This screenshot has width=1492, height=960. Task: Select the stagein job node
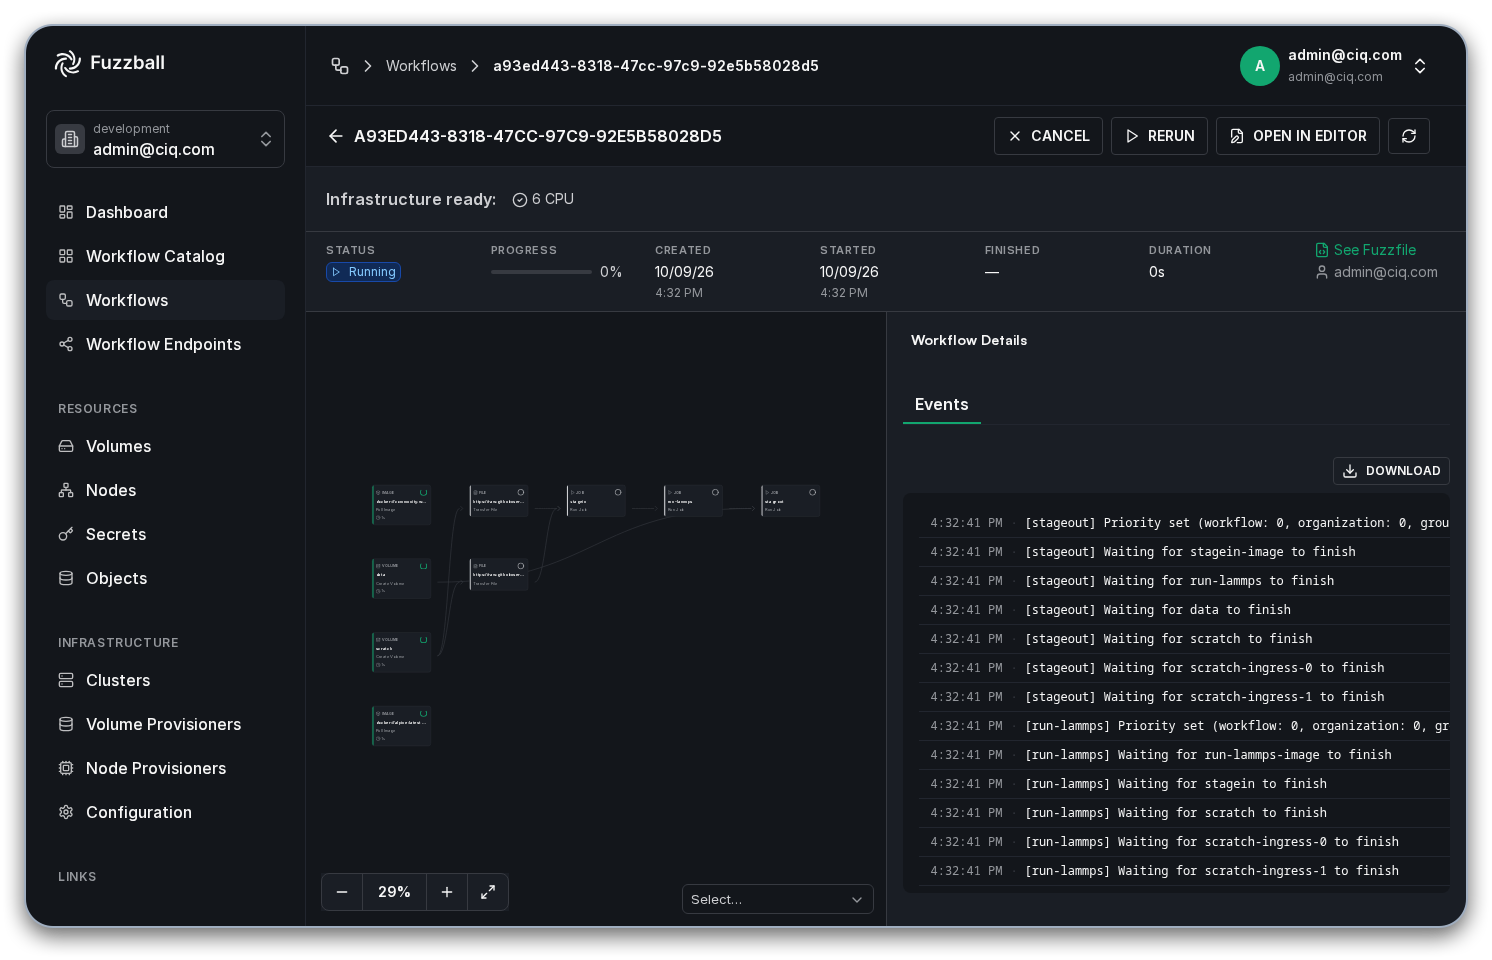[x=596, y=500]
